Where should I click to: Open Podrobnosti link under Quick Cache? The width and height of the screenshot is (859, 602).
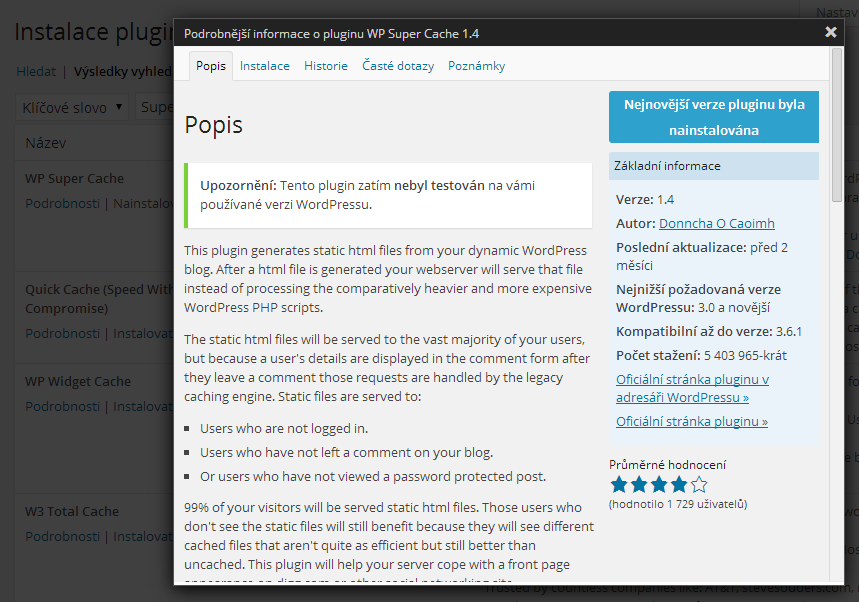pyautogui.click(x=62, y=334)
